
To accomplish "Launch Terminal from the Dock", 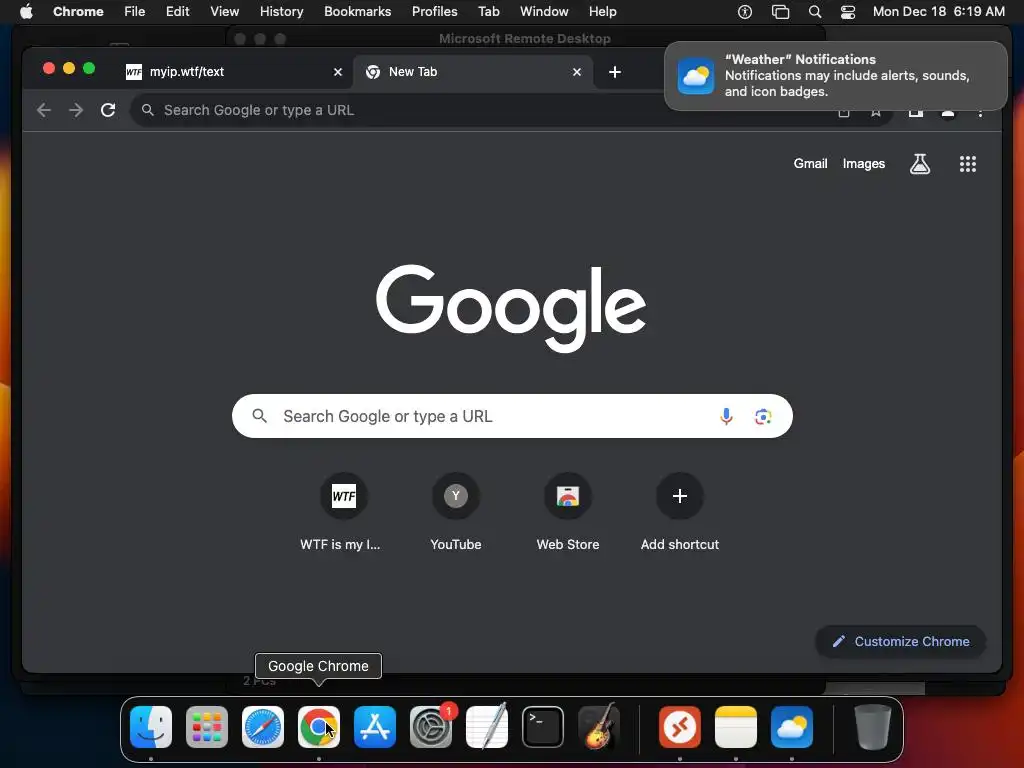I will tap(543, 727).
